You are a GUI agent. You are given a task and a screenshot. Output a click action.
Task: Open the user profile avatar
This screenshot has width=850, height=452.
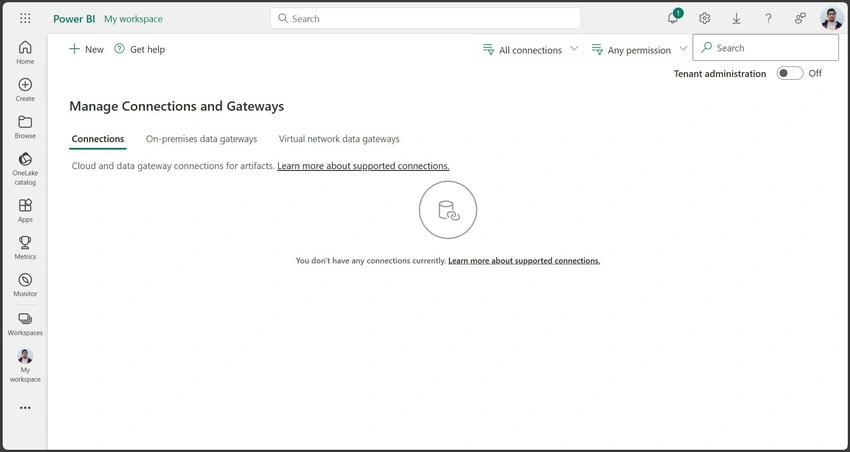click(832, 18)
